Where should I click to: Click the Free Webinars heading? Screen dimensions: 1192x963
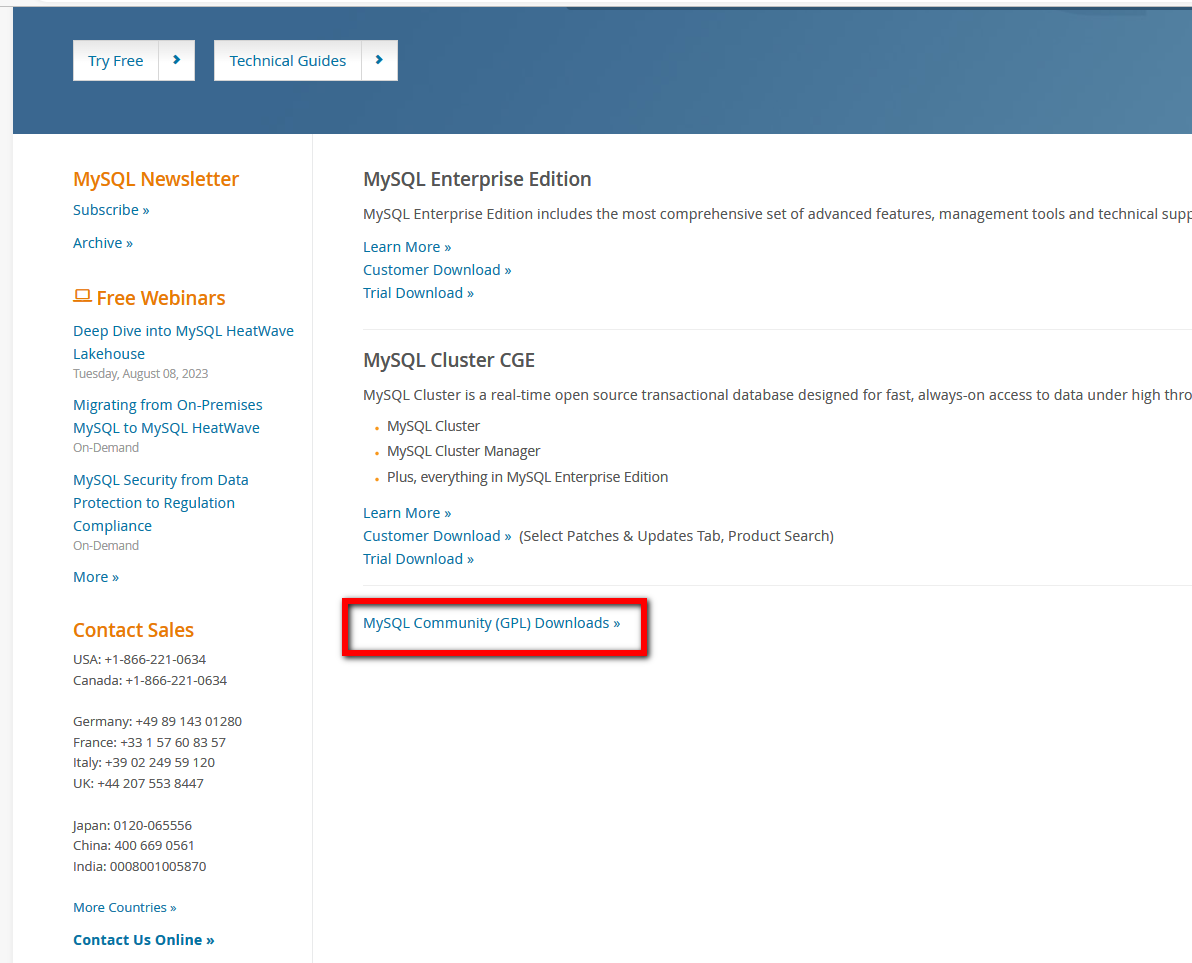point(160,298)
